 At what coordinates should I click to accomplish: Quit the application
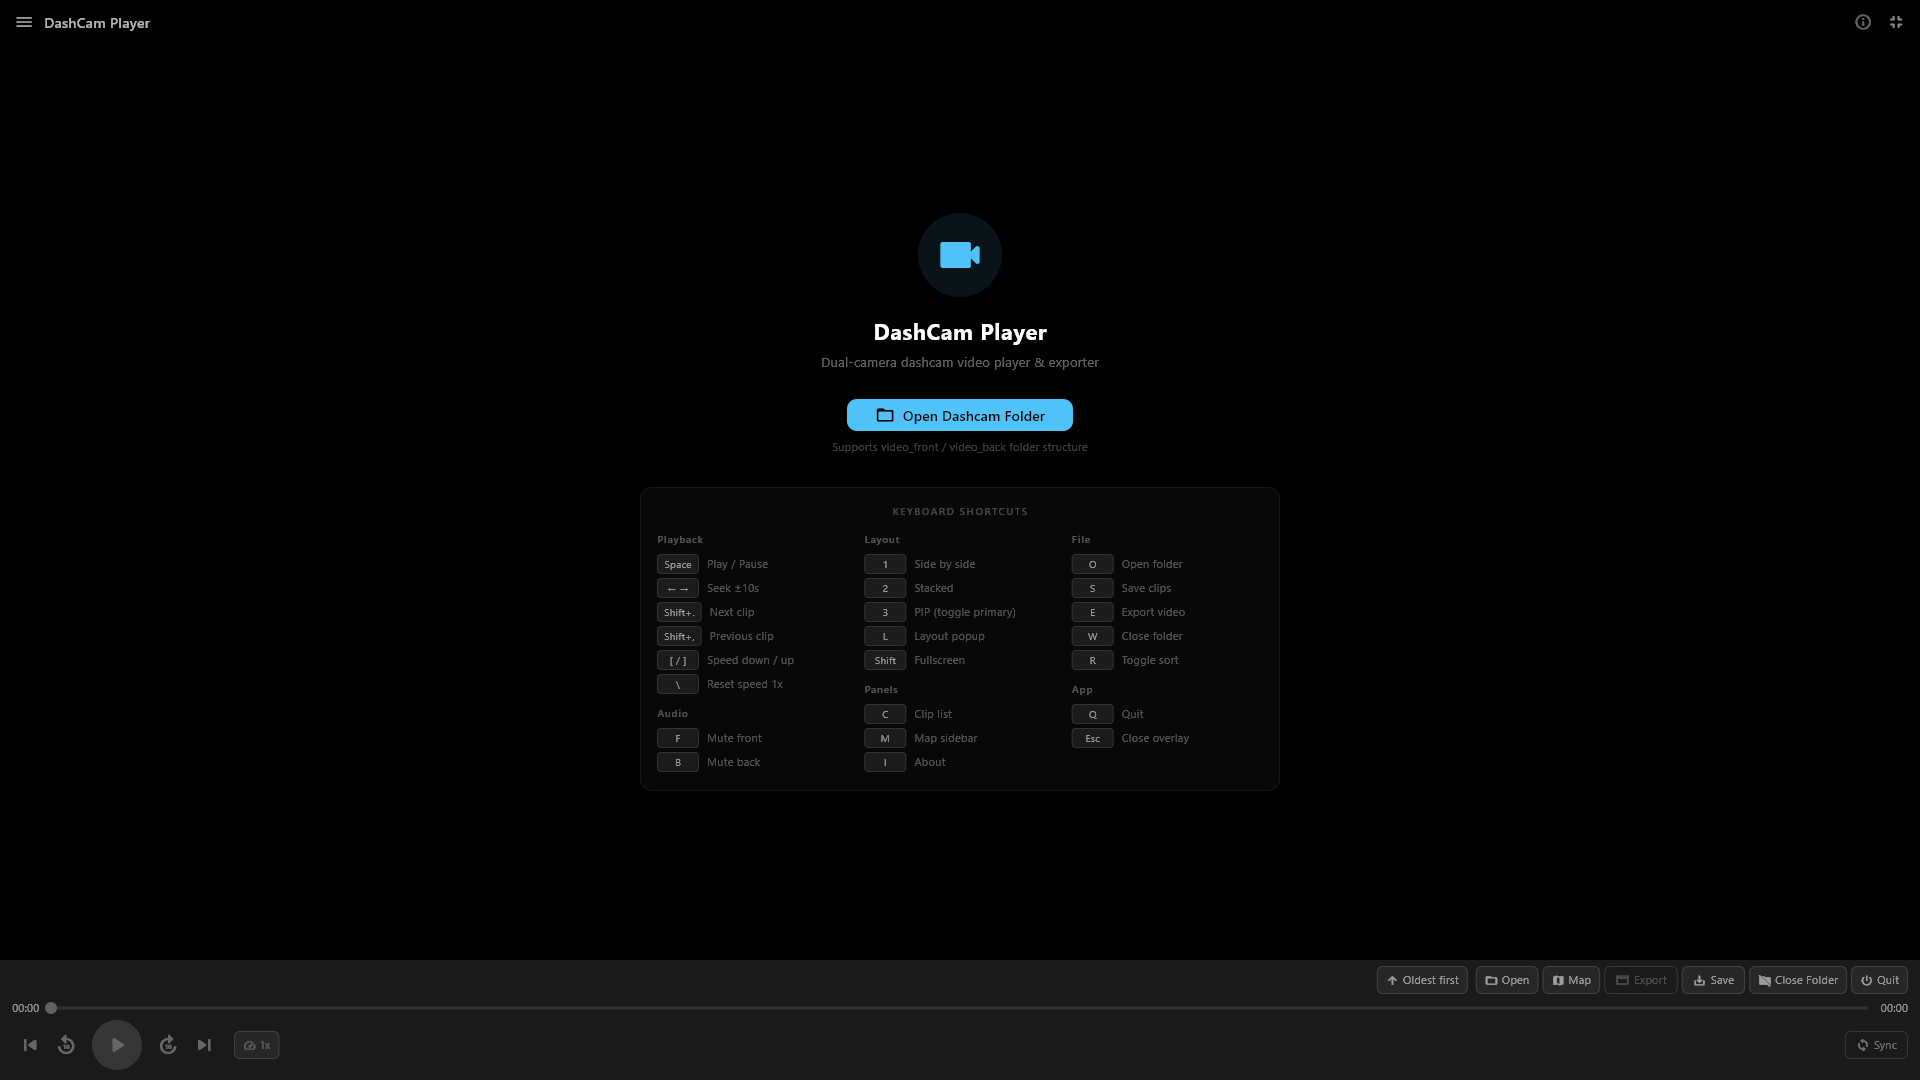click(x=1880, y=980)
